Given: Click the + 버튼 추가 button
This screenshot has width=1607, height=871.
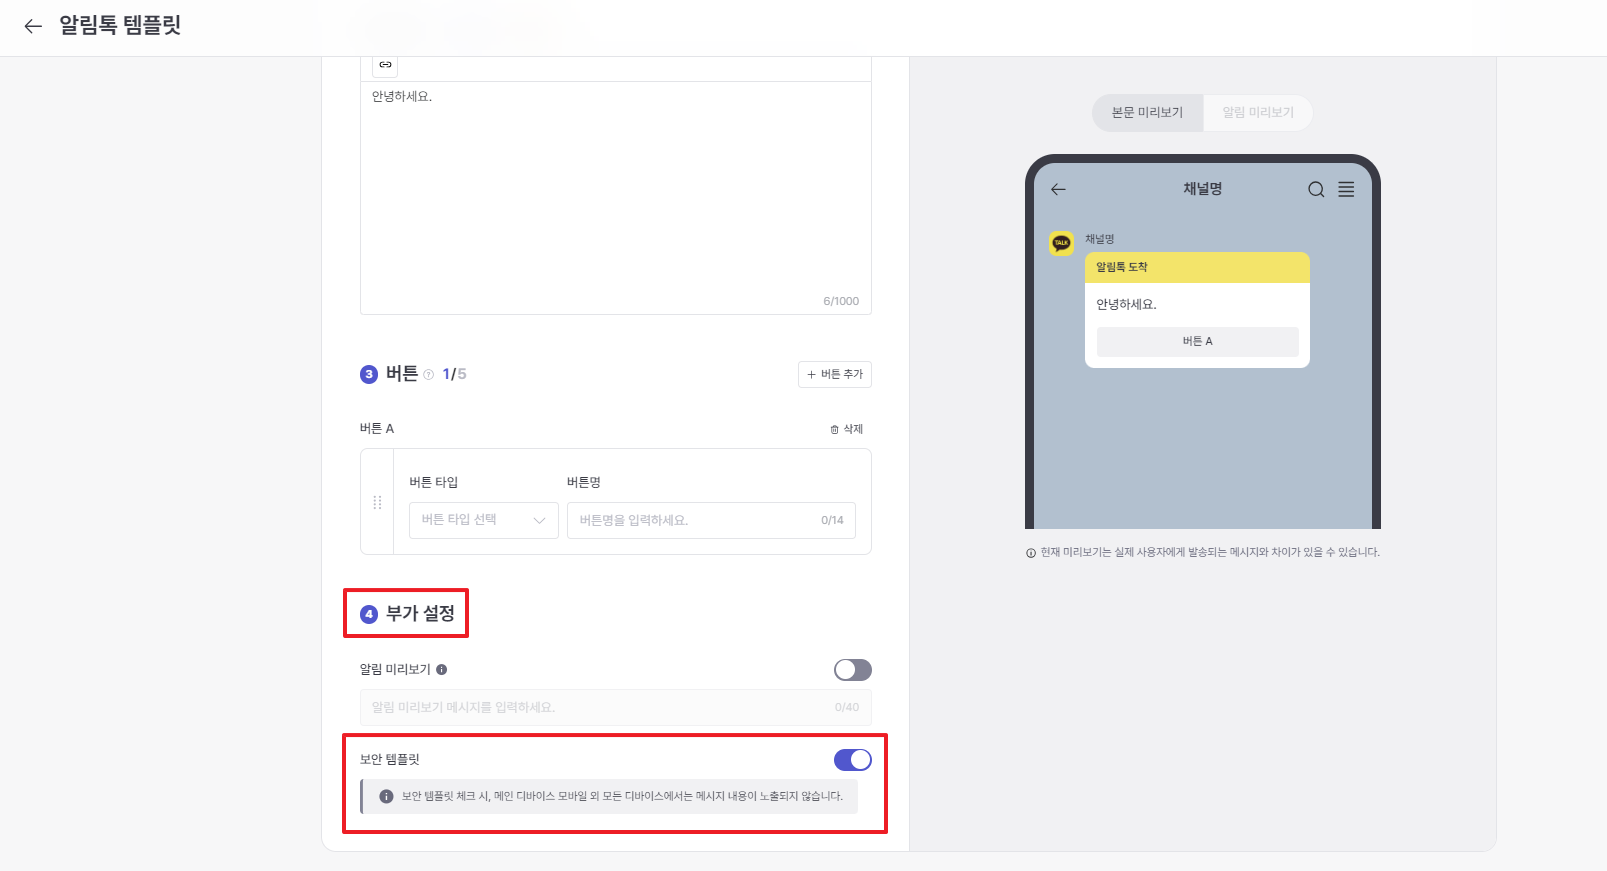Looking at the screenshot, I should click(x=835, y=374).
